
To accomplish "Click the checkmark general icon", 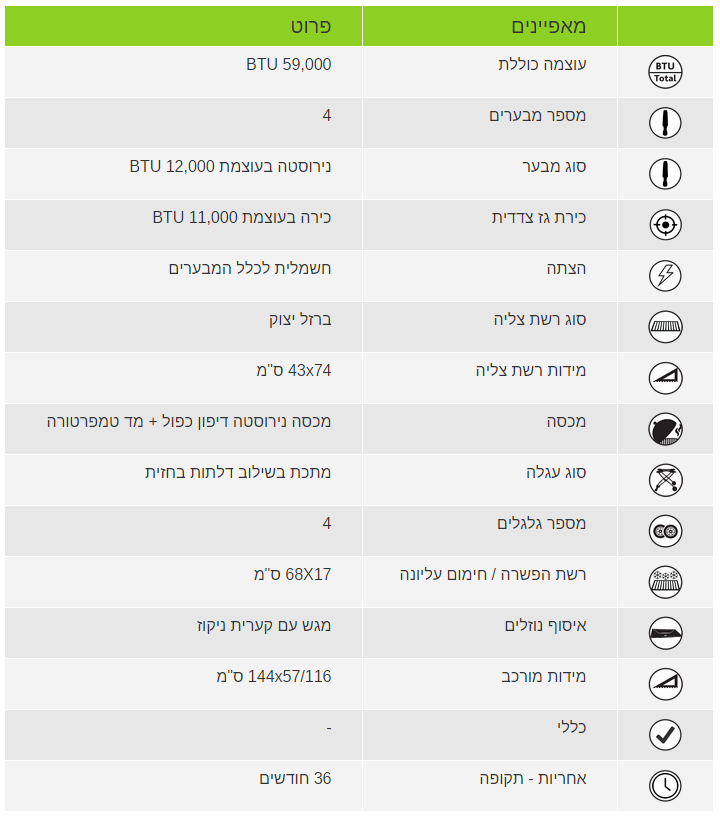I will click(665, 735).
